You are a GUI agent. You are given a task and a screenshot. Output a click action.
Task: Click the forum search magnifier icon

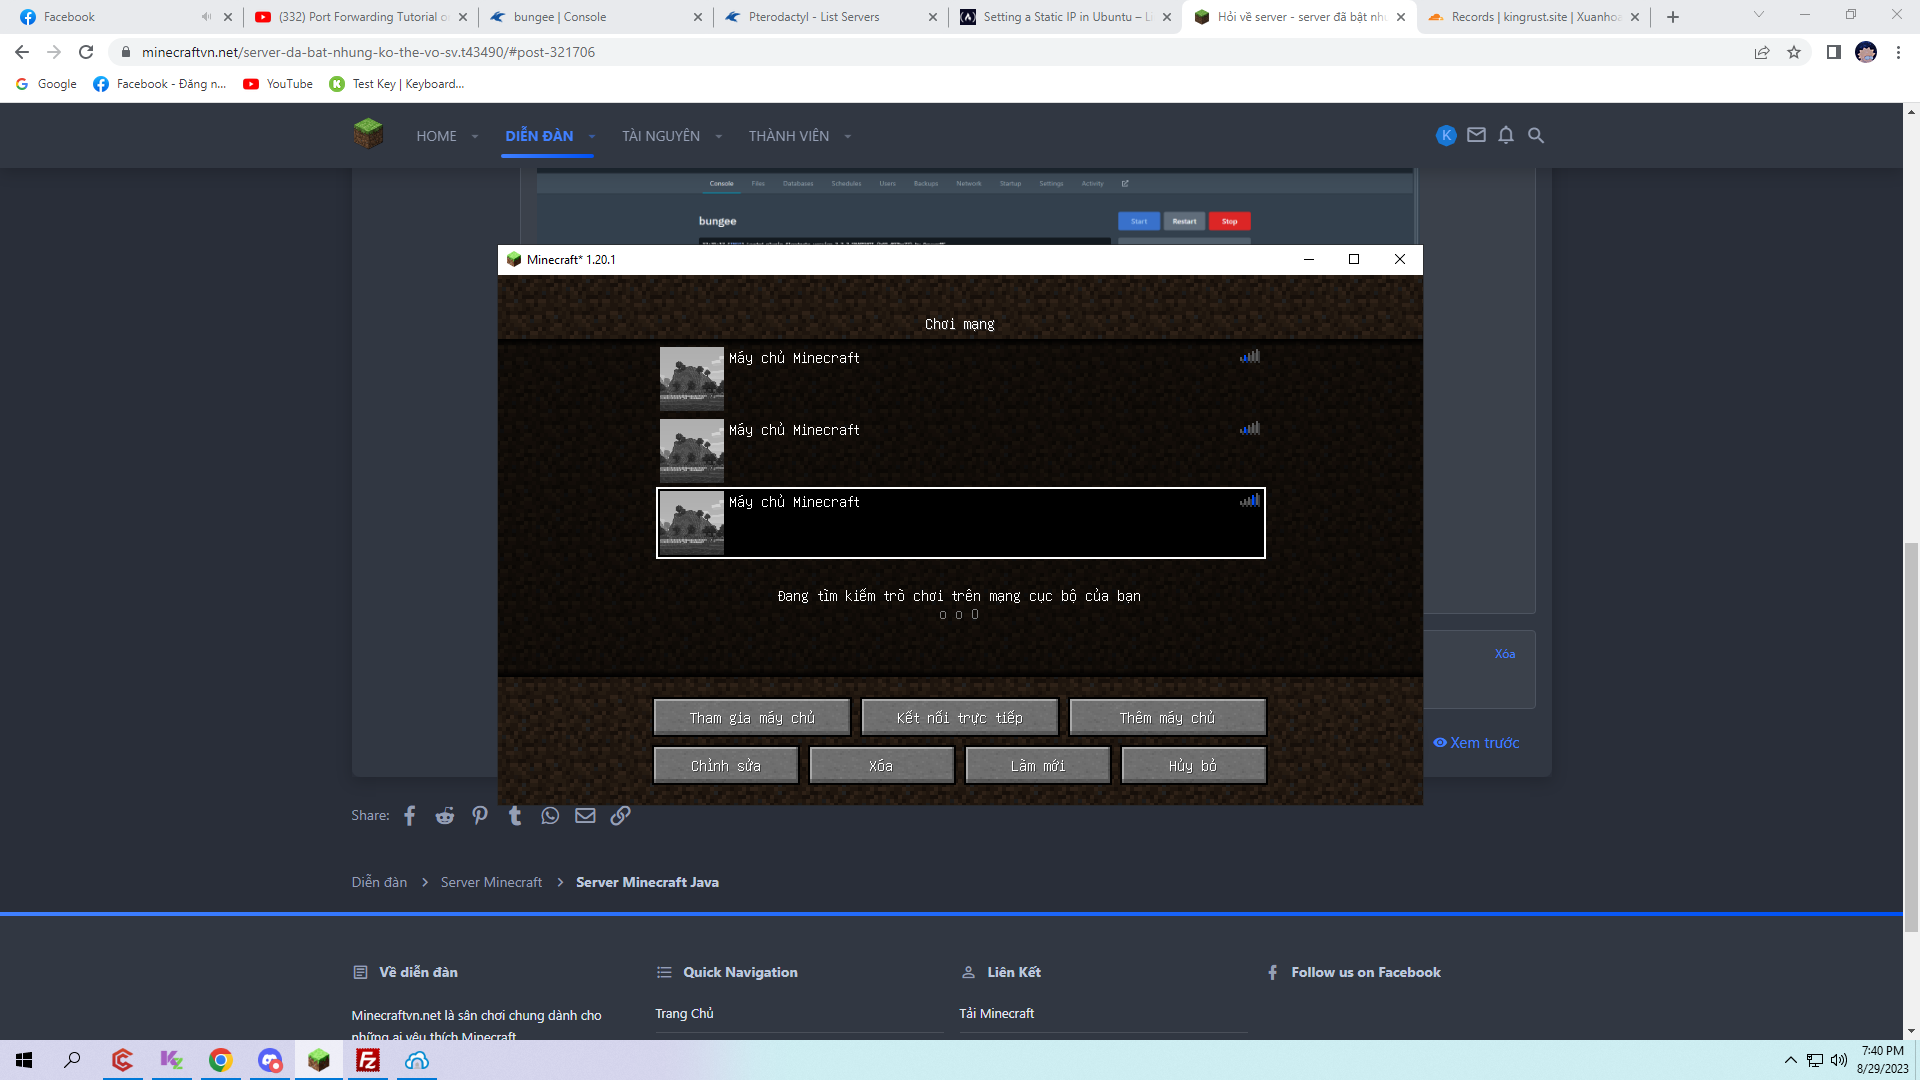click(x=1536, y=135)
